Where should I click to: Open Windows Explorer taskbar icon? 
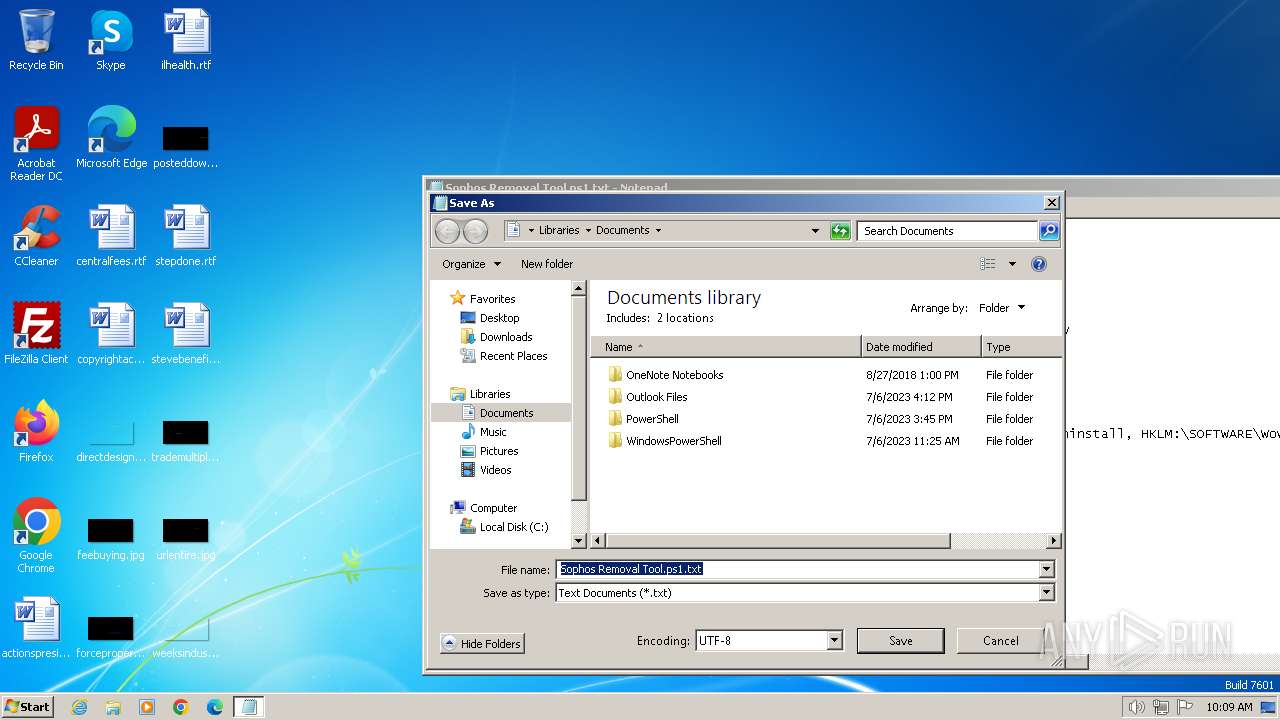(x=113, y=707)
